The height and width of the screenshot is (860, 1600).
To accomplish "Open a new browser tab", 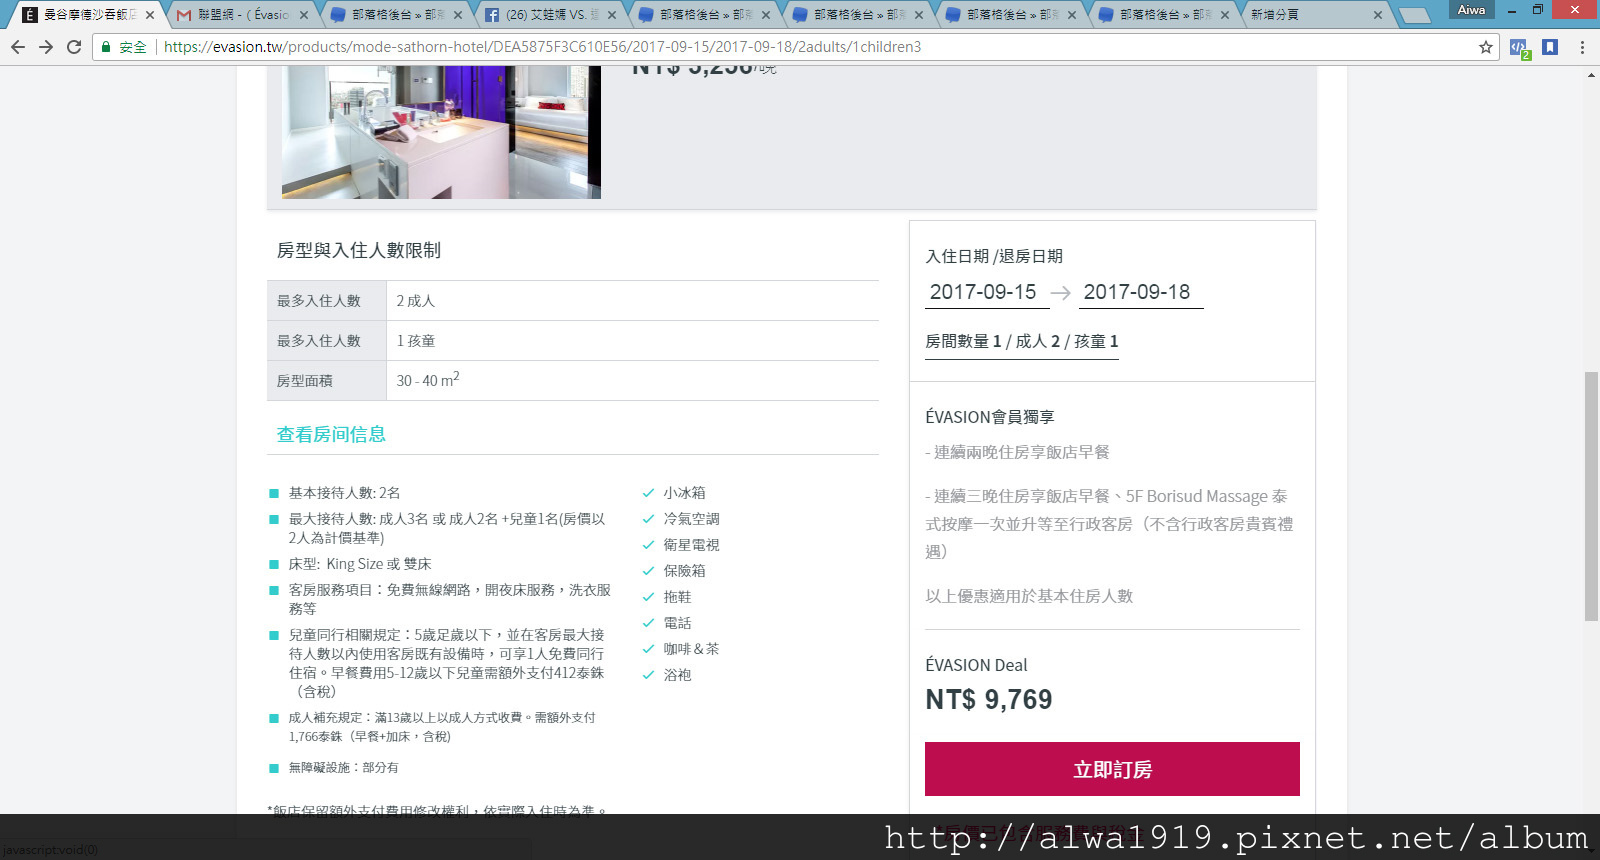I will (1414, 15).
